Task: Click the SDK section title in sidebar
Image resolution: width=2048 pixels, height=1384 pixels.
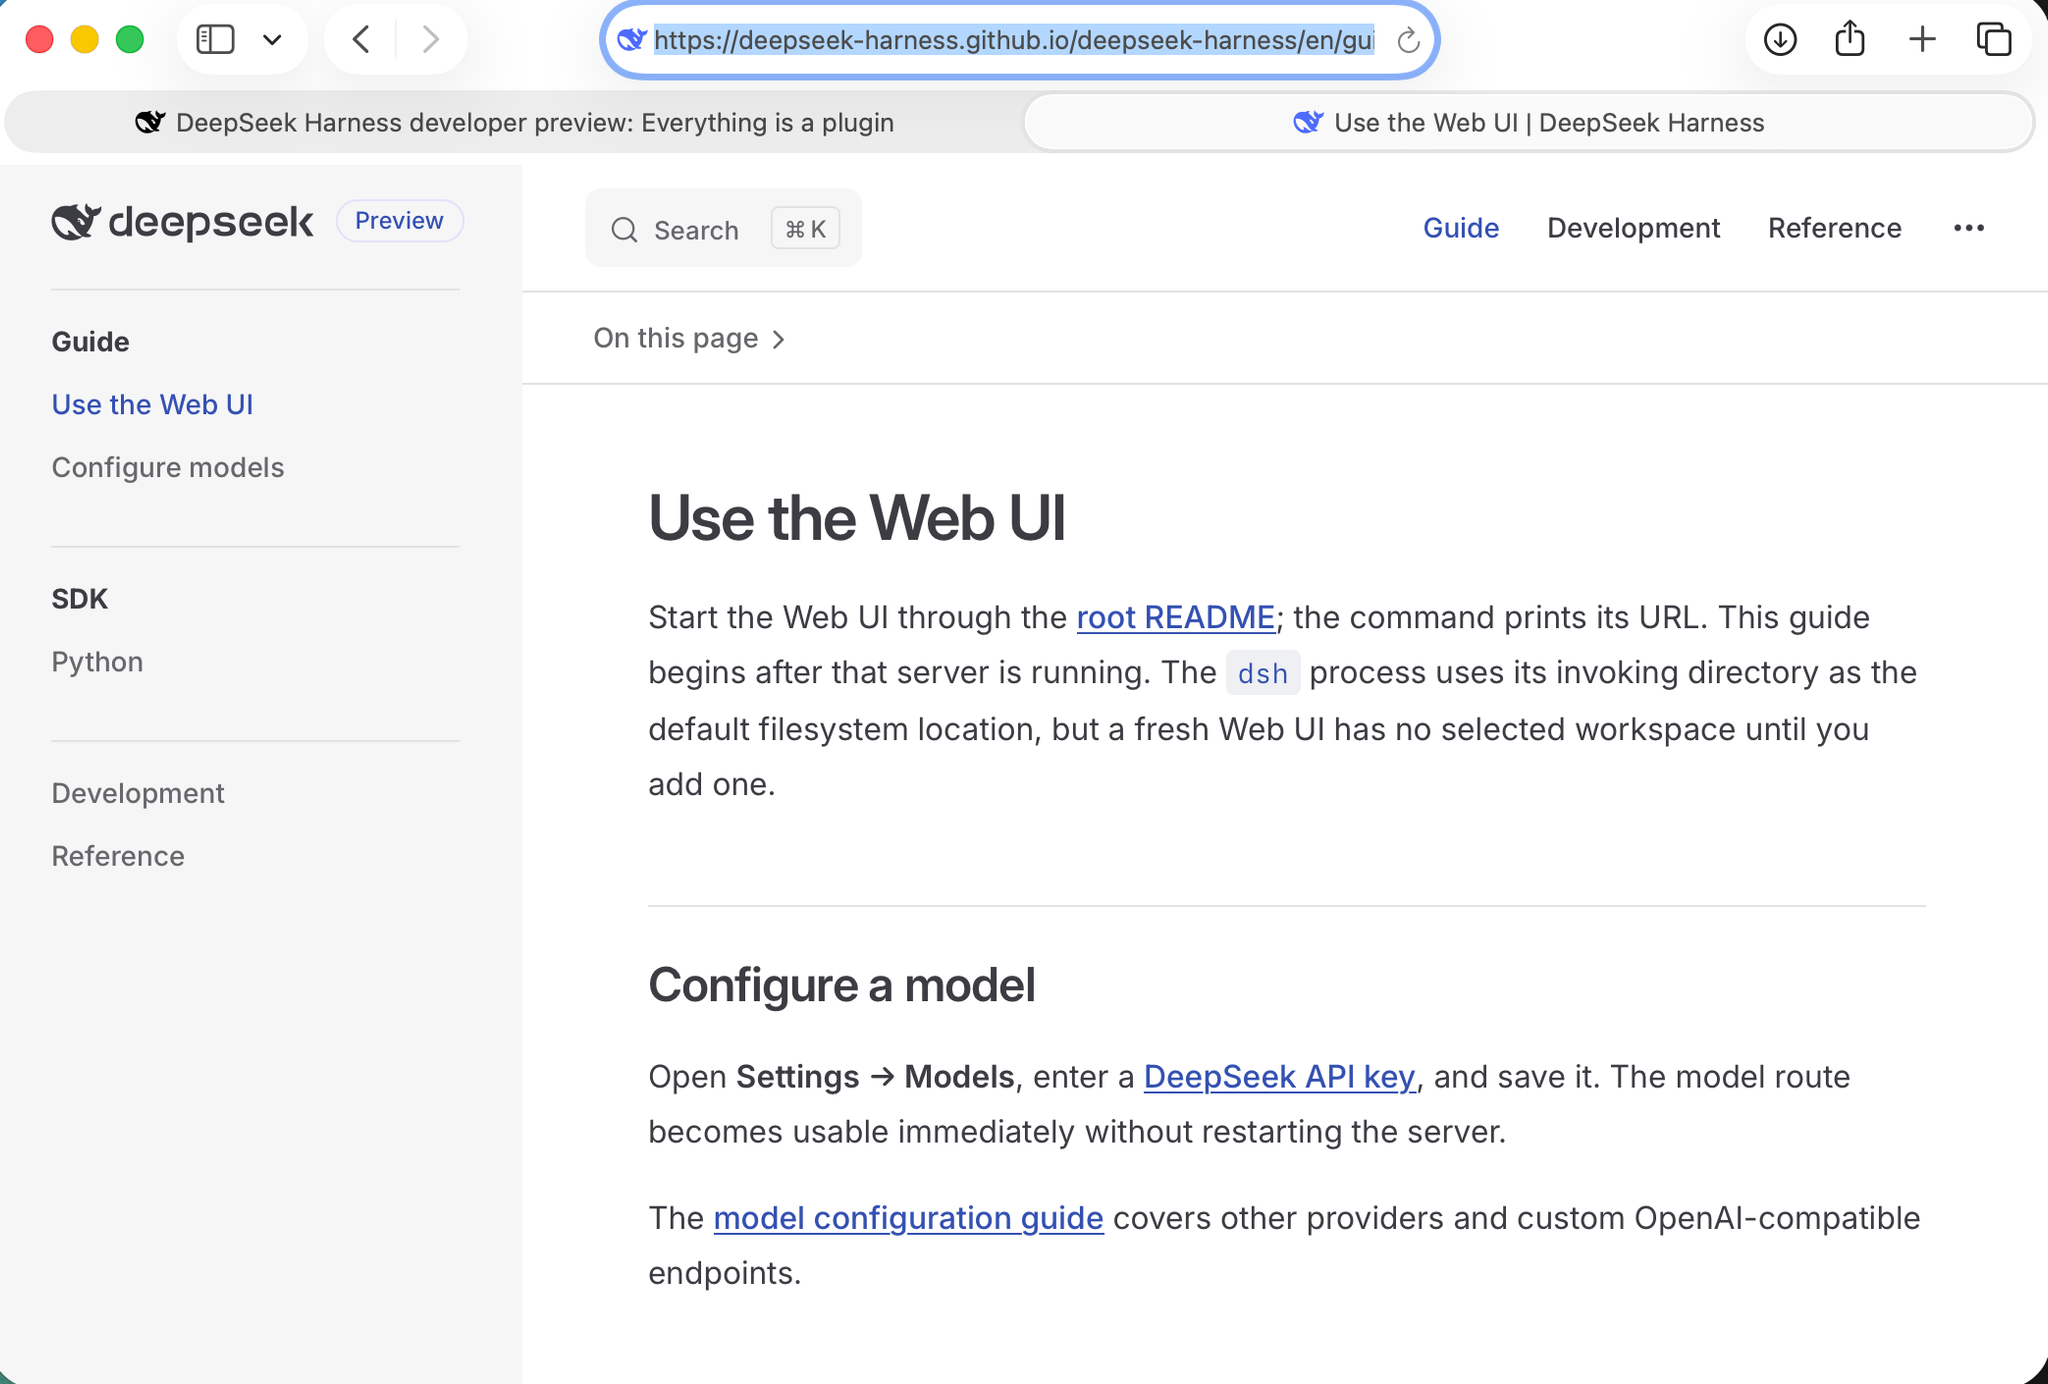Action: [x=79, y=599]
